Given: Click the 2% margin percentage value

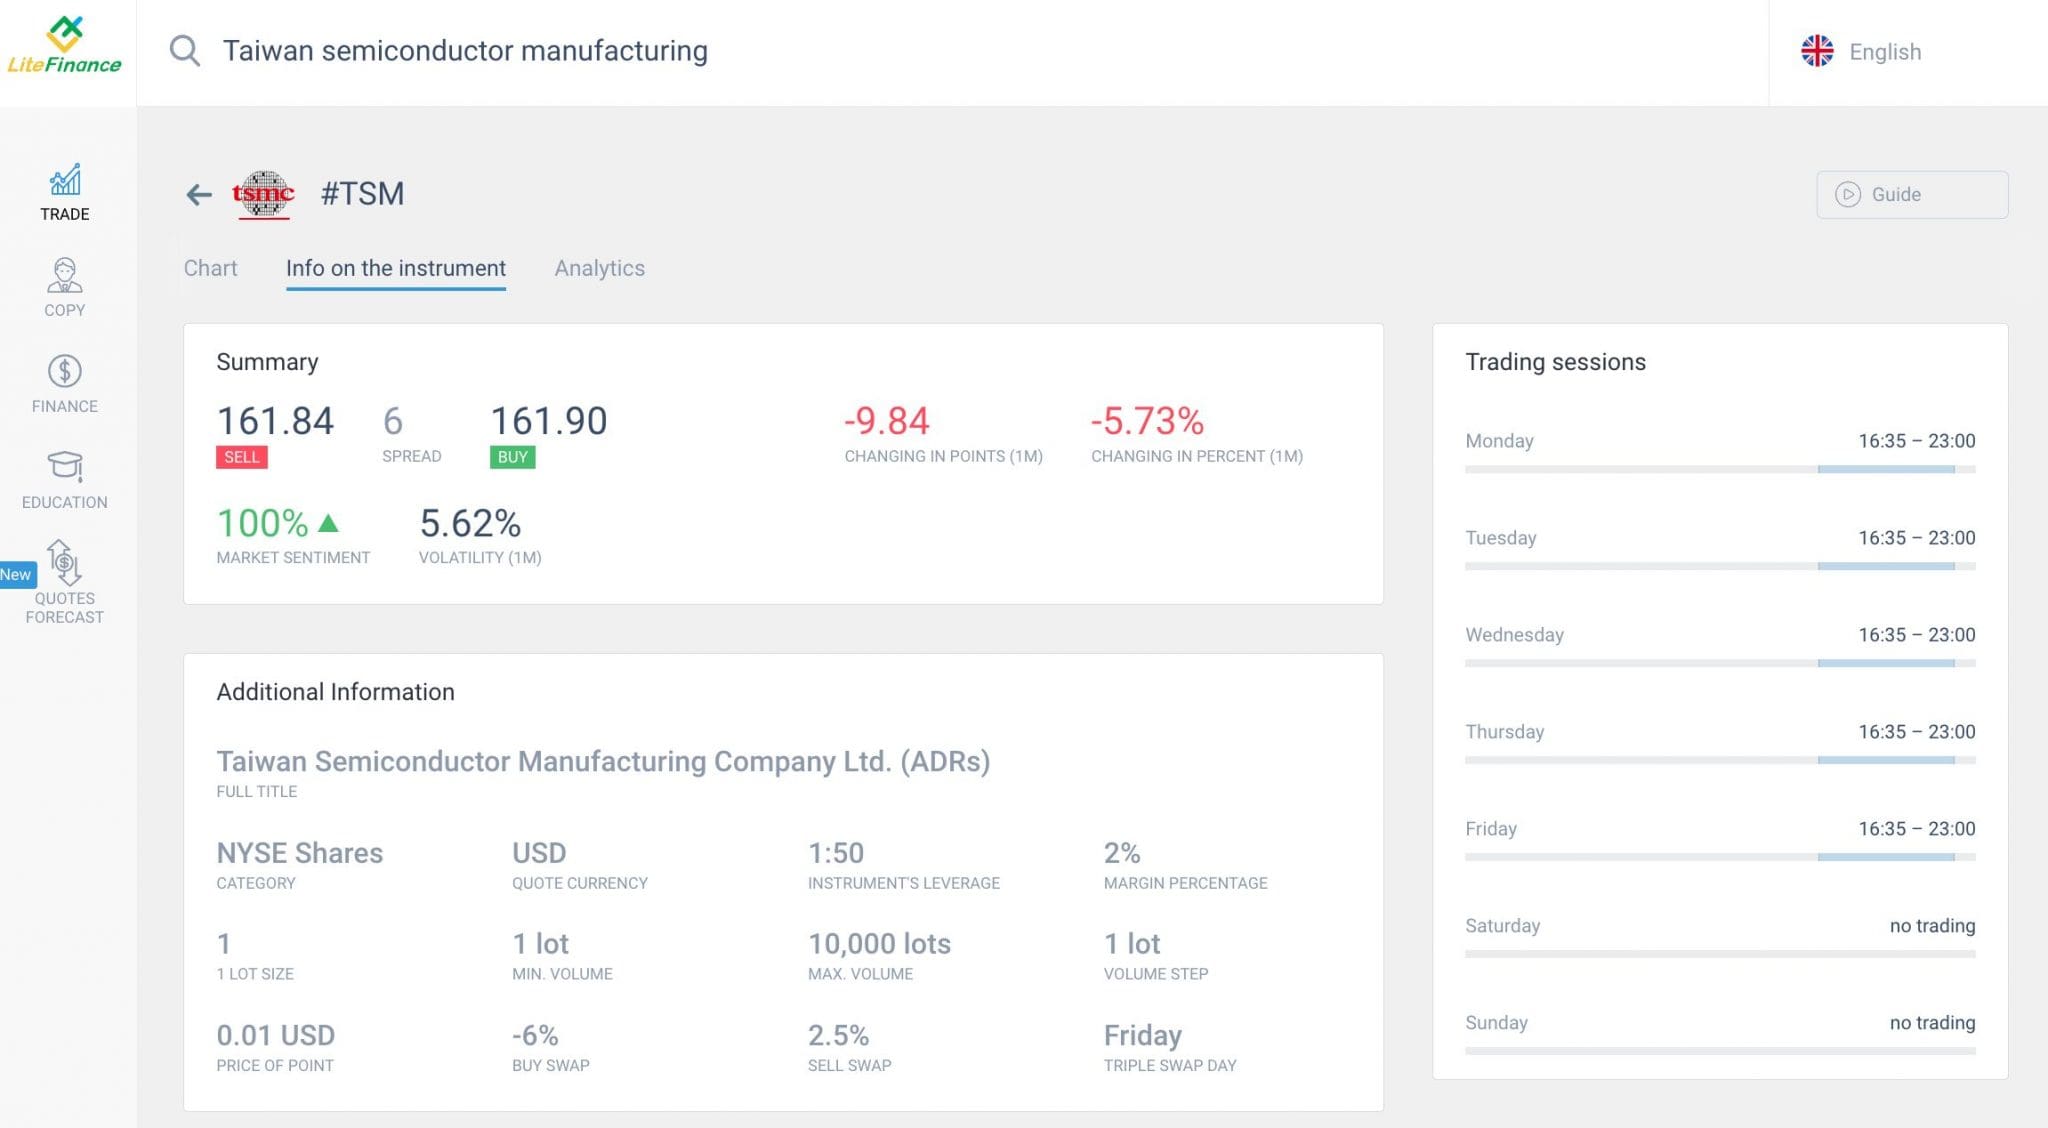Looking at the screenshot, I should [x=1122, y=853].
